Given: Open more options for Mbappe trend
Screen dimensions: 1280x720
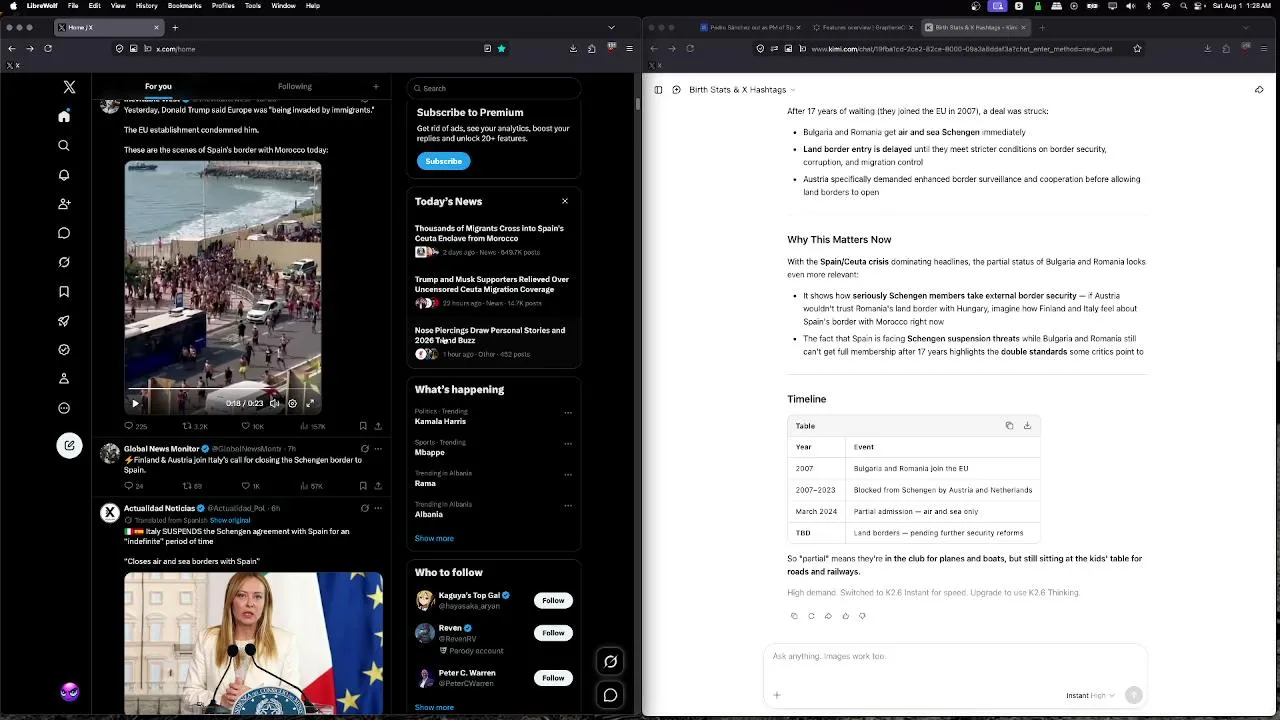Looking at the screenshot, I should pyautogui.click(x=568, y=444).
